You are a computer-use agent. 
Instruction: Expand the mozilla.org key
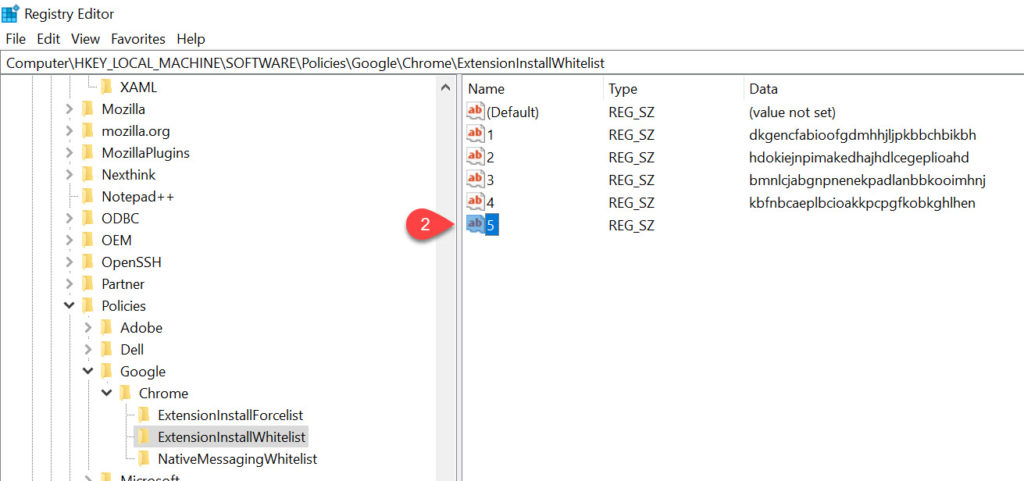pos(69,131)
